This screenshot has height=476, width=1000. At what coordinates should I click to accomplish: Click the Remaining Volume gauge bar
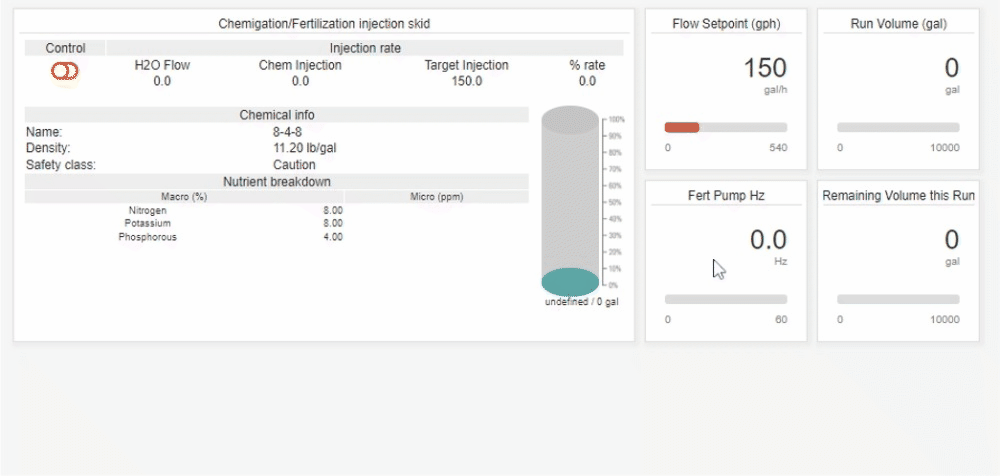[x=898, y=299]
